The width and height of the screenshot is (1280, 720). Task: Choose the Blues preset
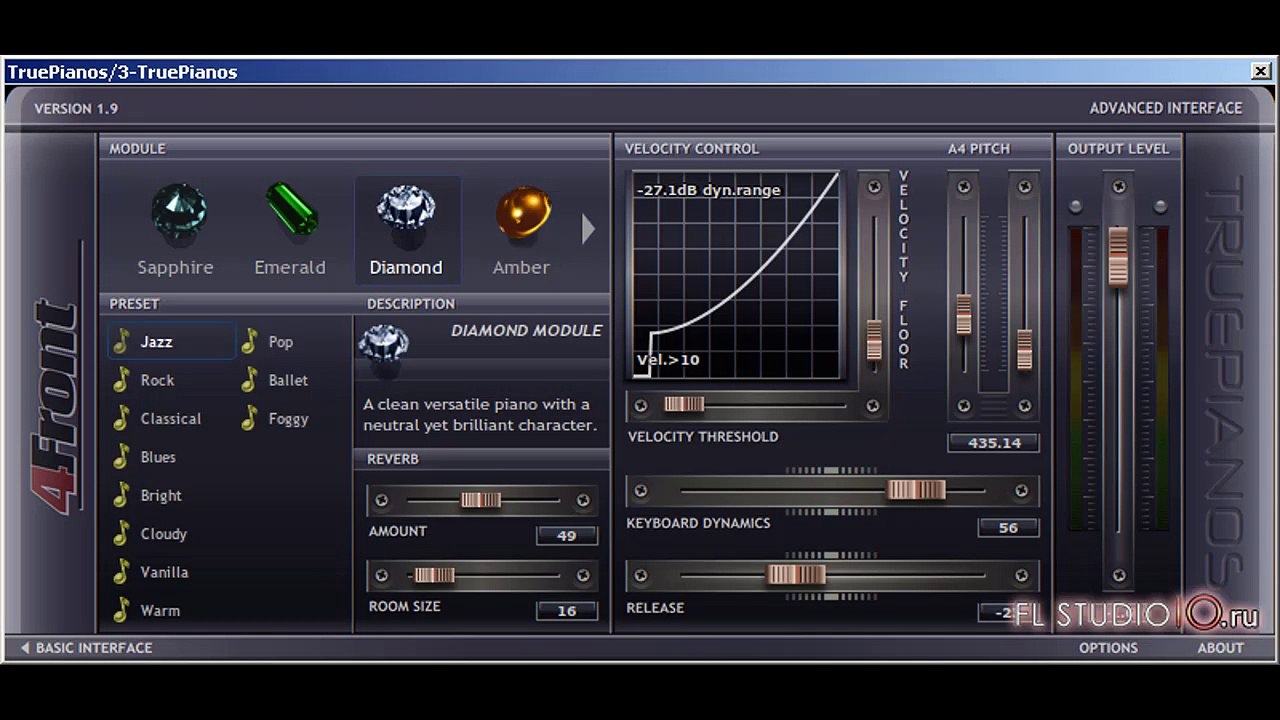[x=158, y=457]
